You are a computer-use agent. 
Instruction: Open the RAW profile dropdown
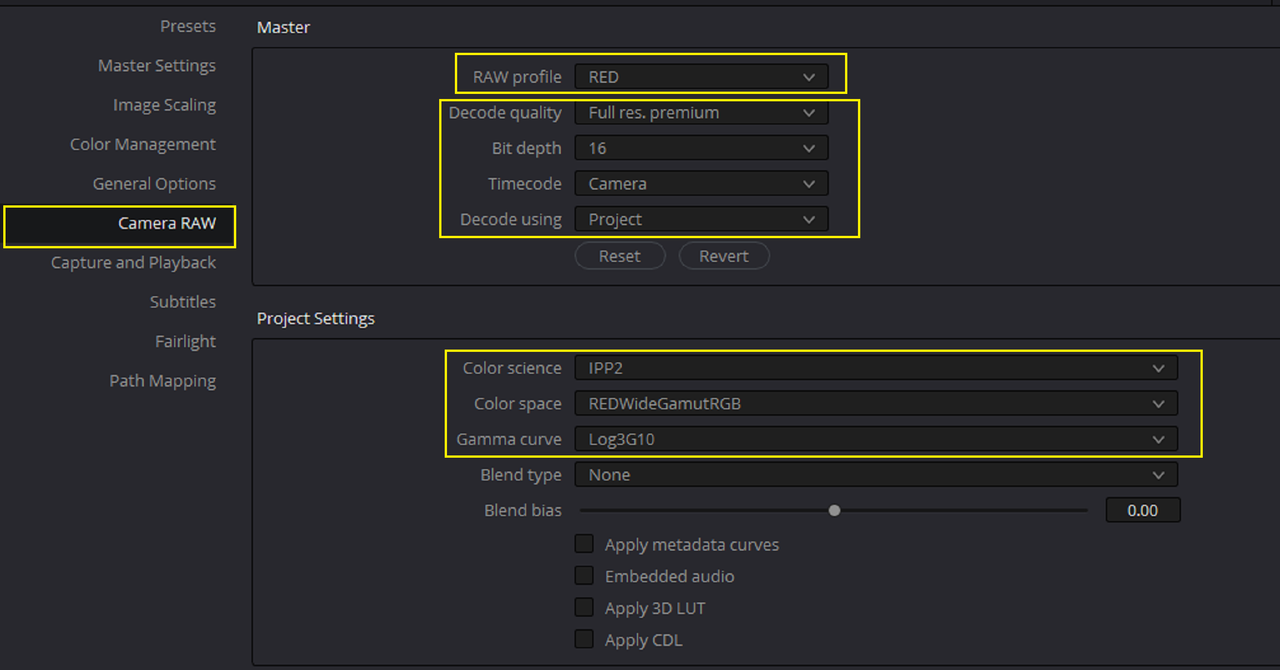pos(701,77)
